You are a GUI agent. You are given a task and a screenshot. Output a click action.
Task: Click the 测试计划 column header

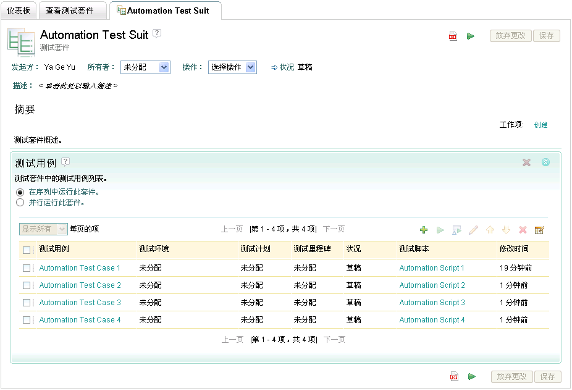(255, 249)
